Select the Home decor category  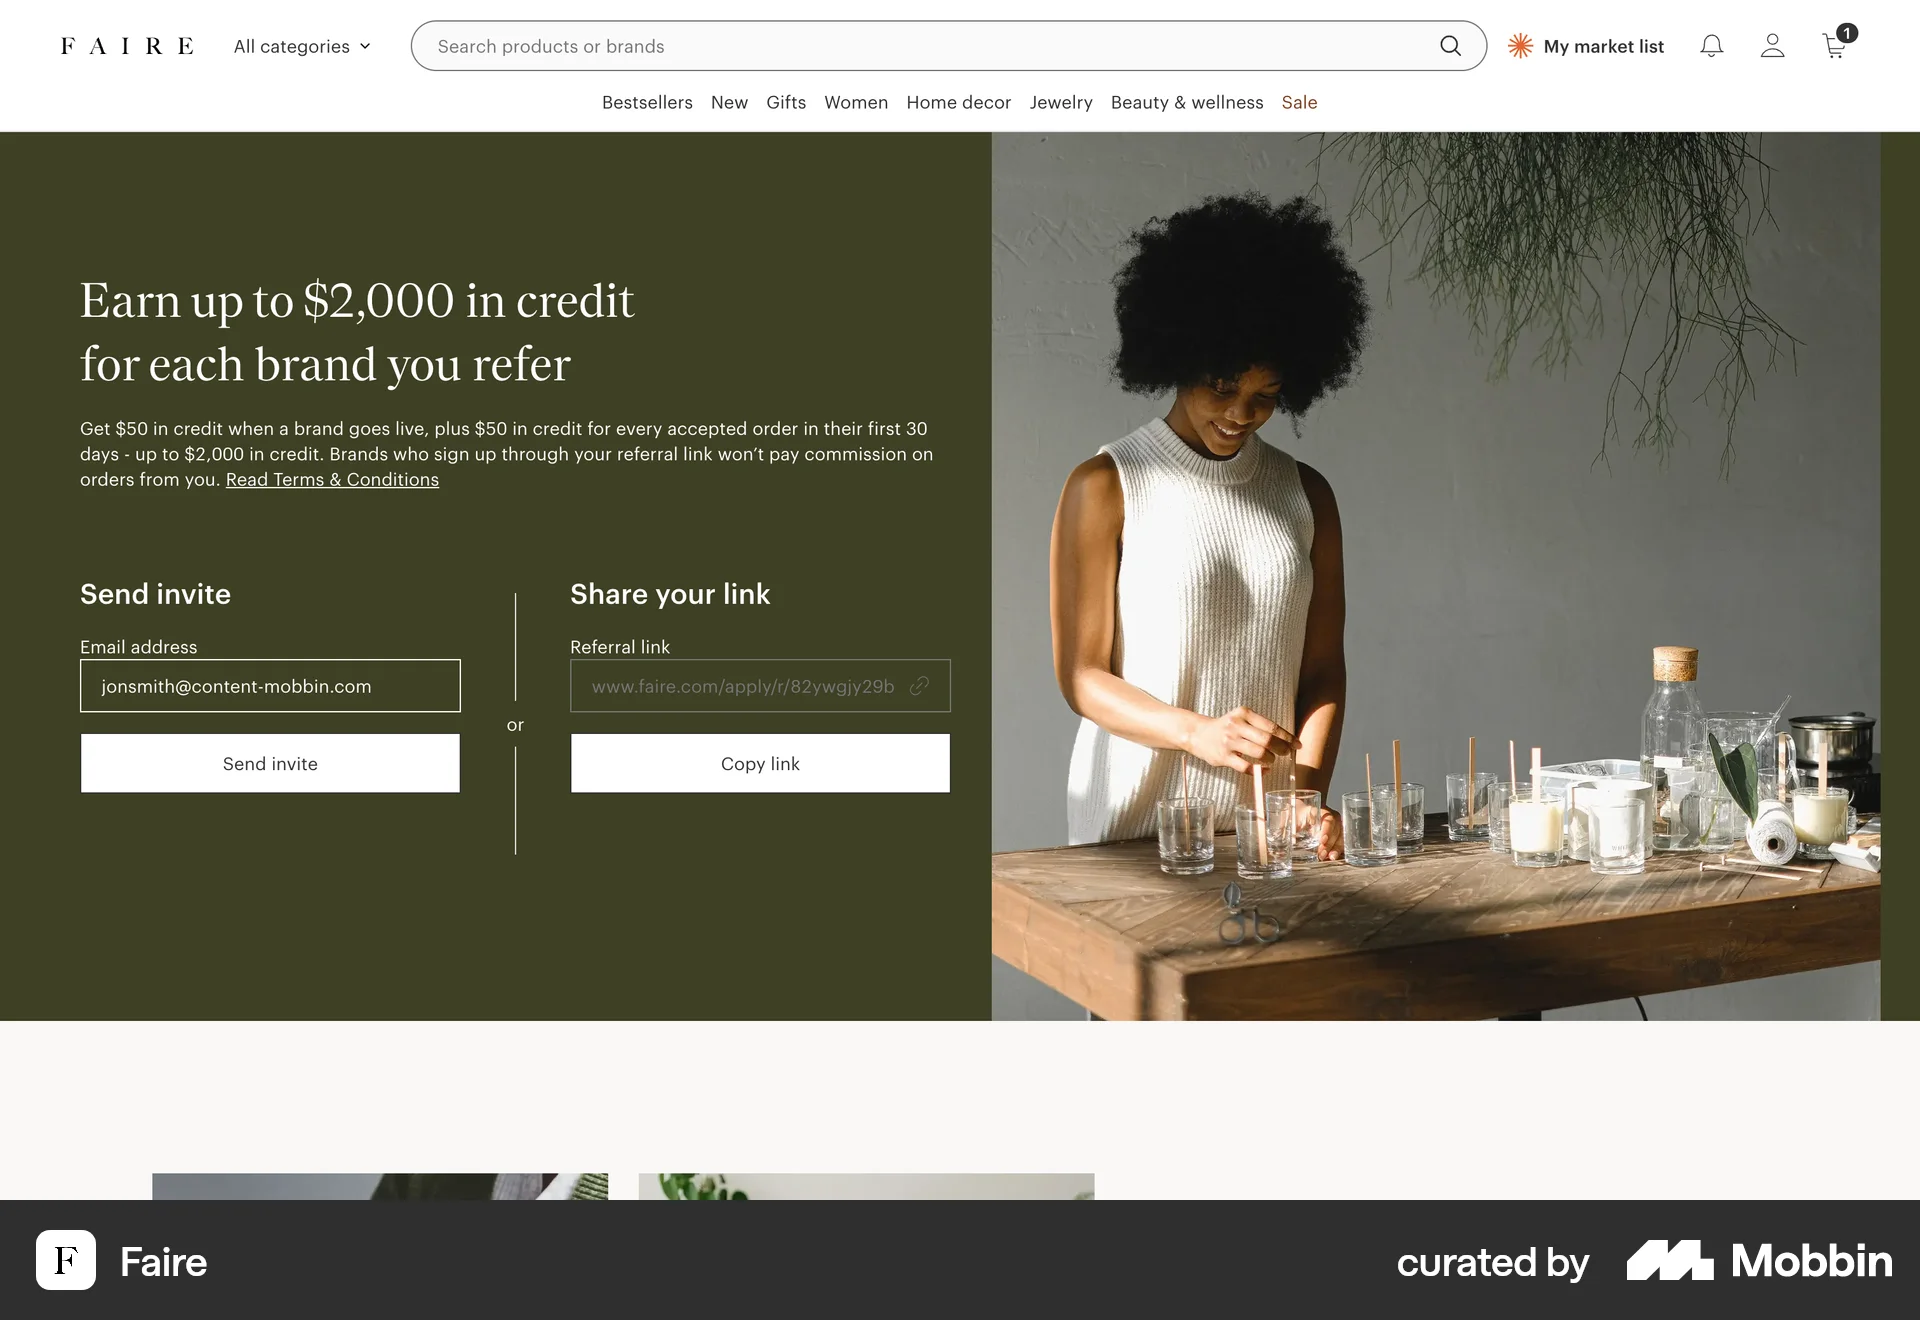coord(958,102)
